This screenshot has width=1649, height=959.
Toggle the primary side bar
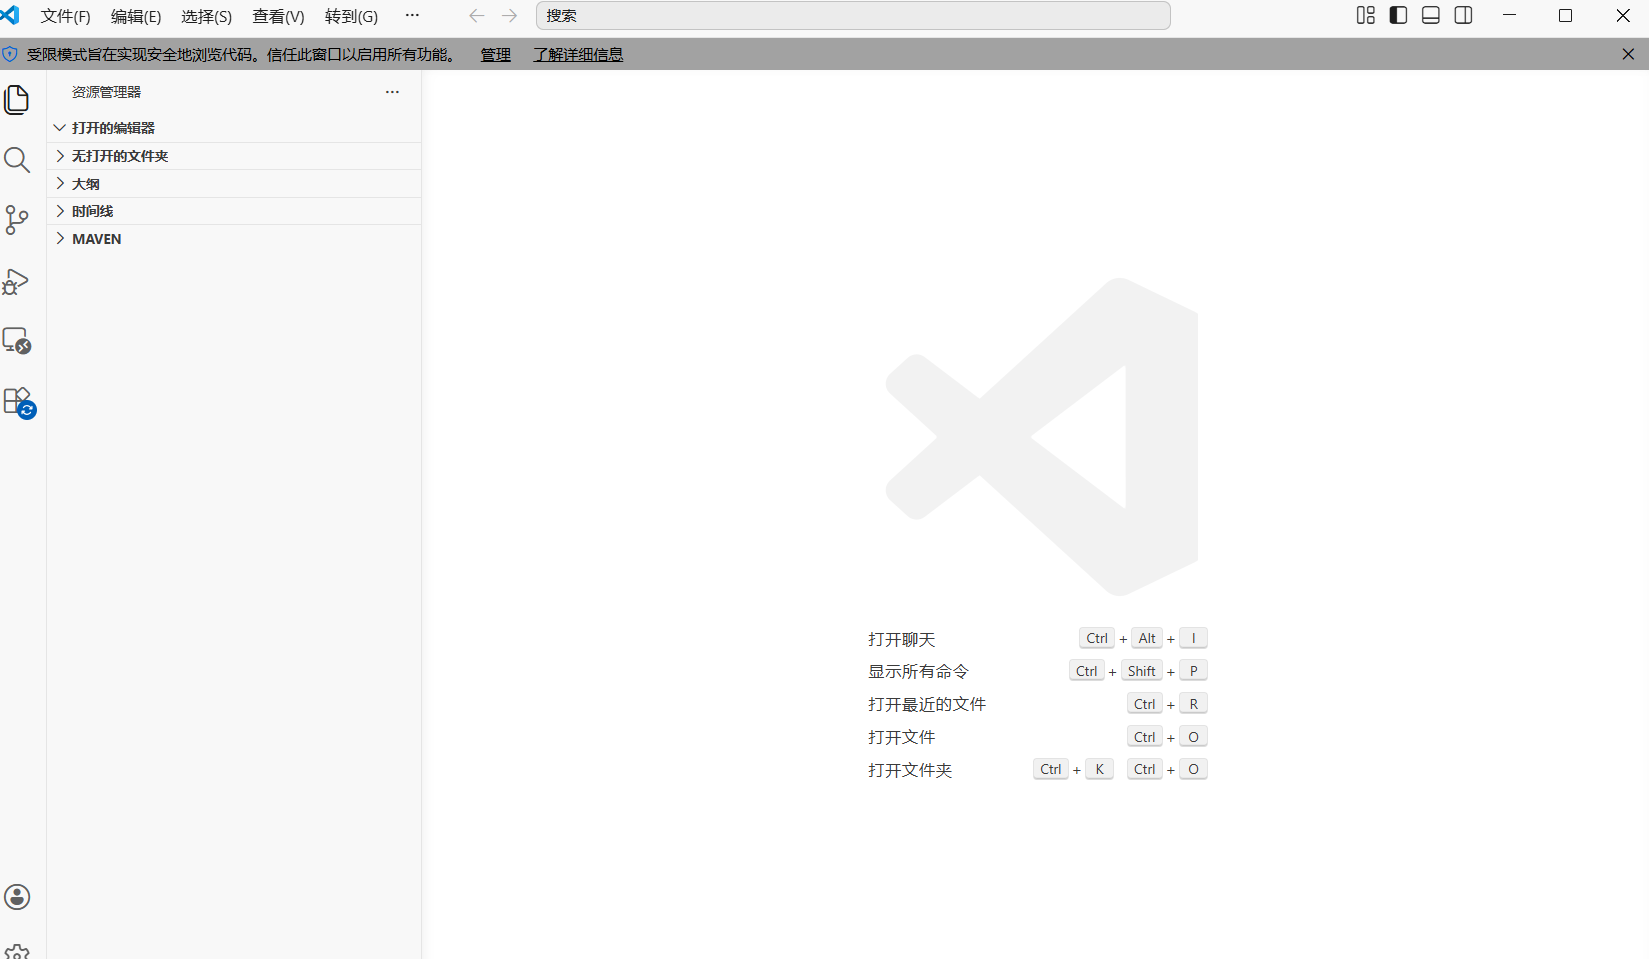point(1399,15)
